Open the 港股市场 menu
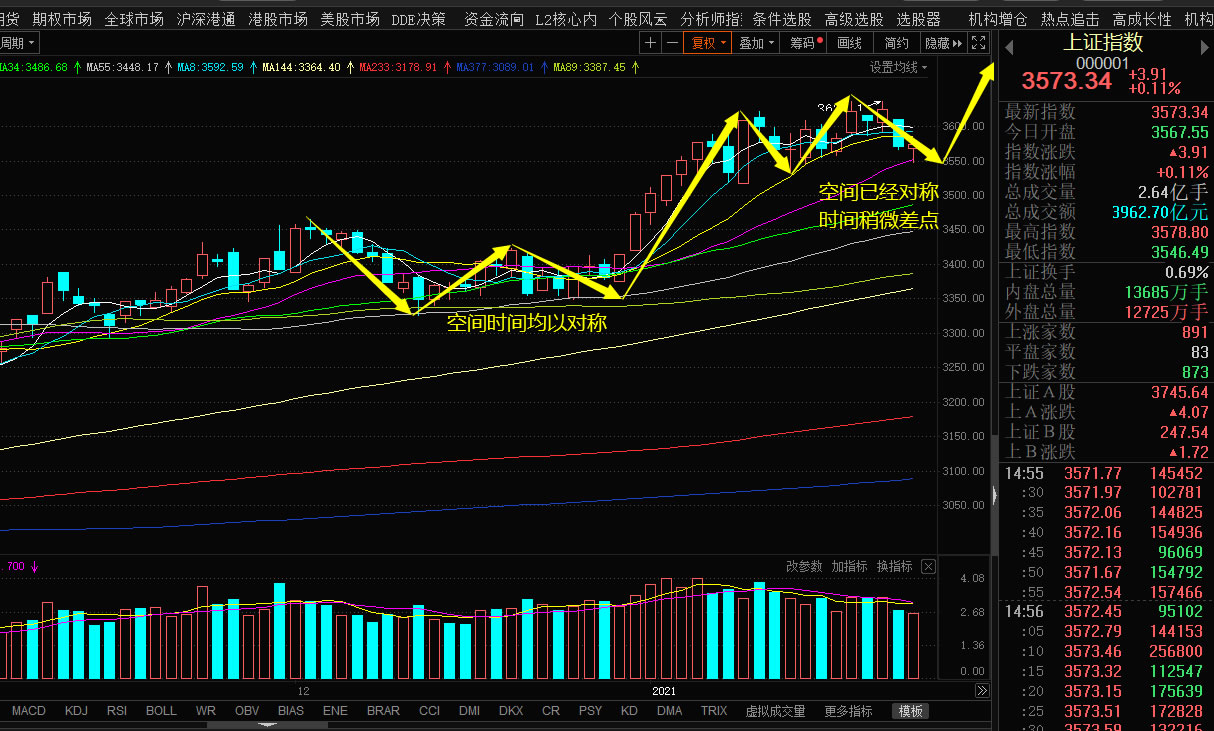Screen dimensions: 1214x731 click(278, 19)
